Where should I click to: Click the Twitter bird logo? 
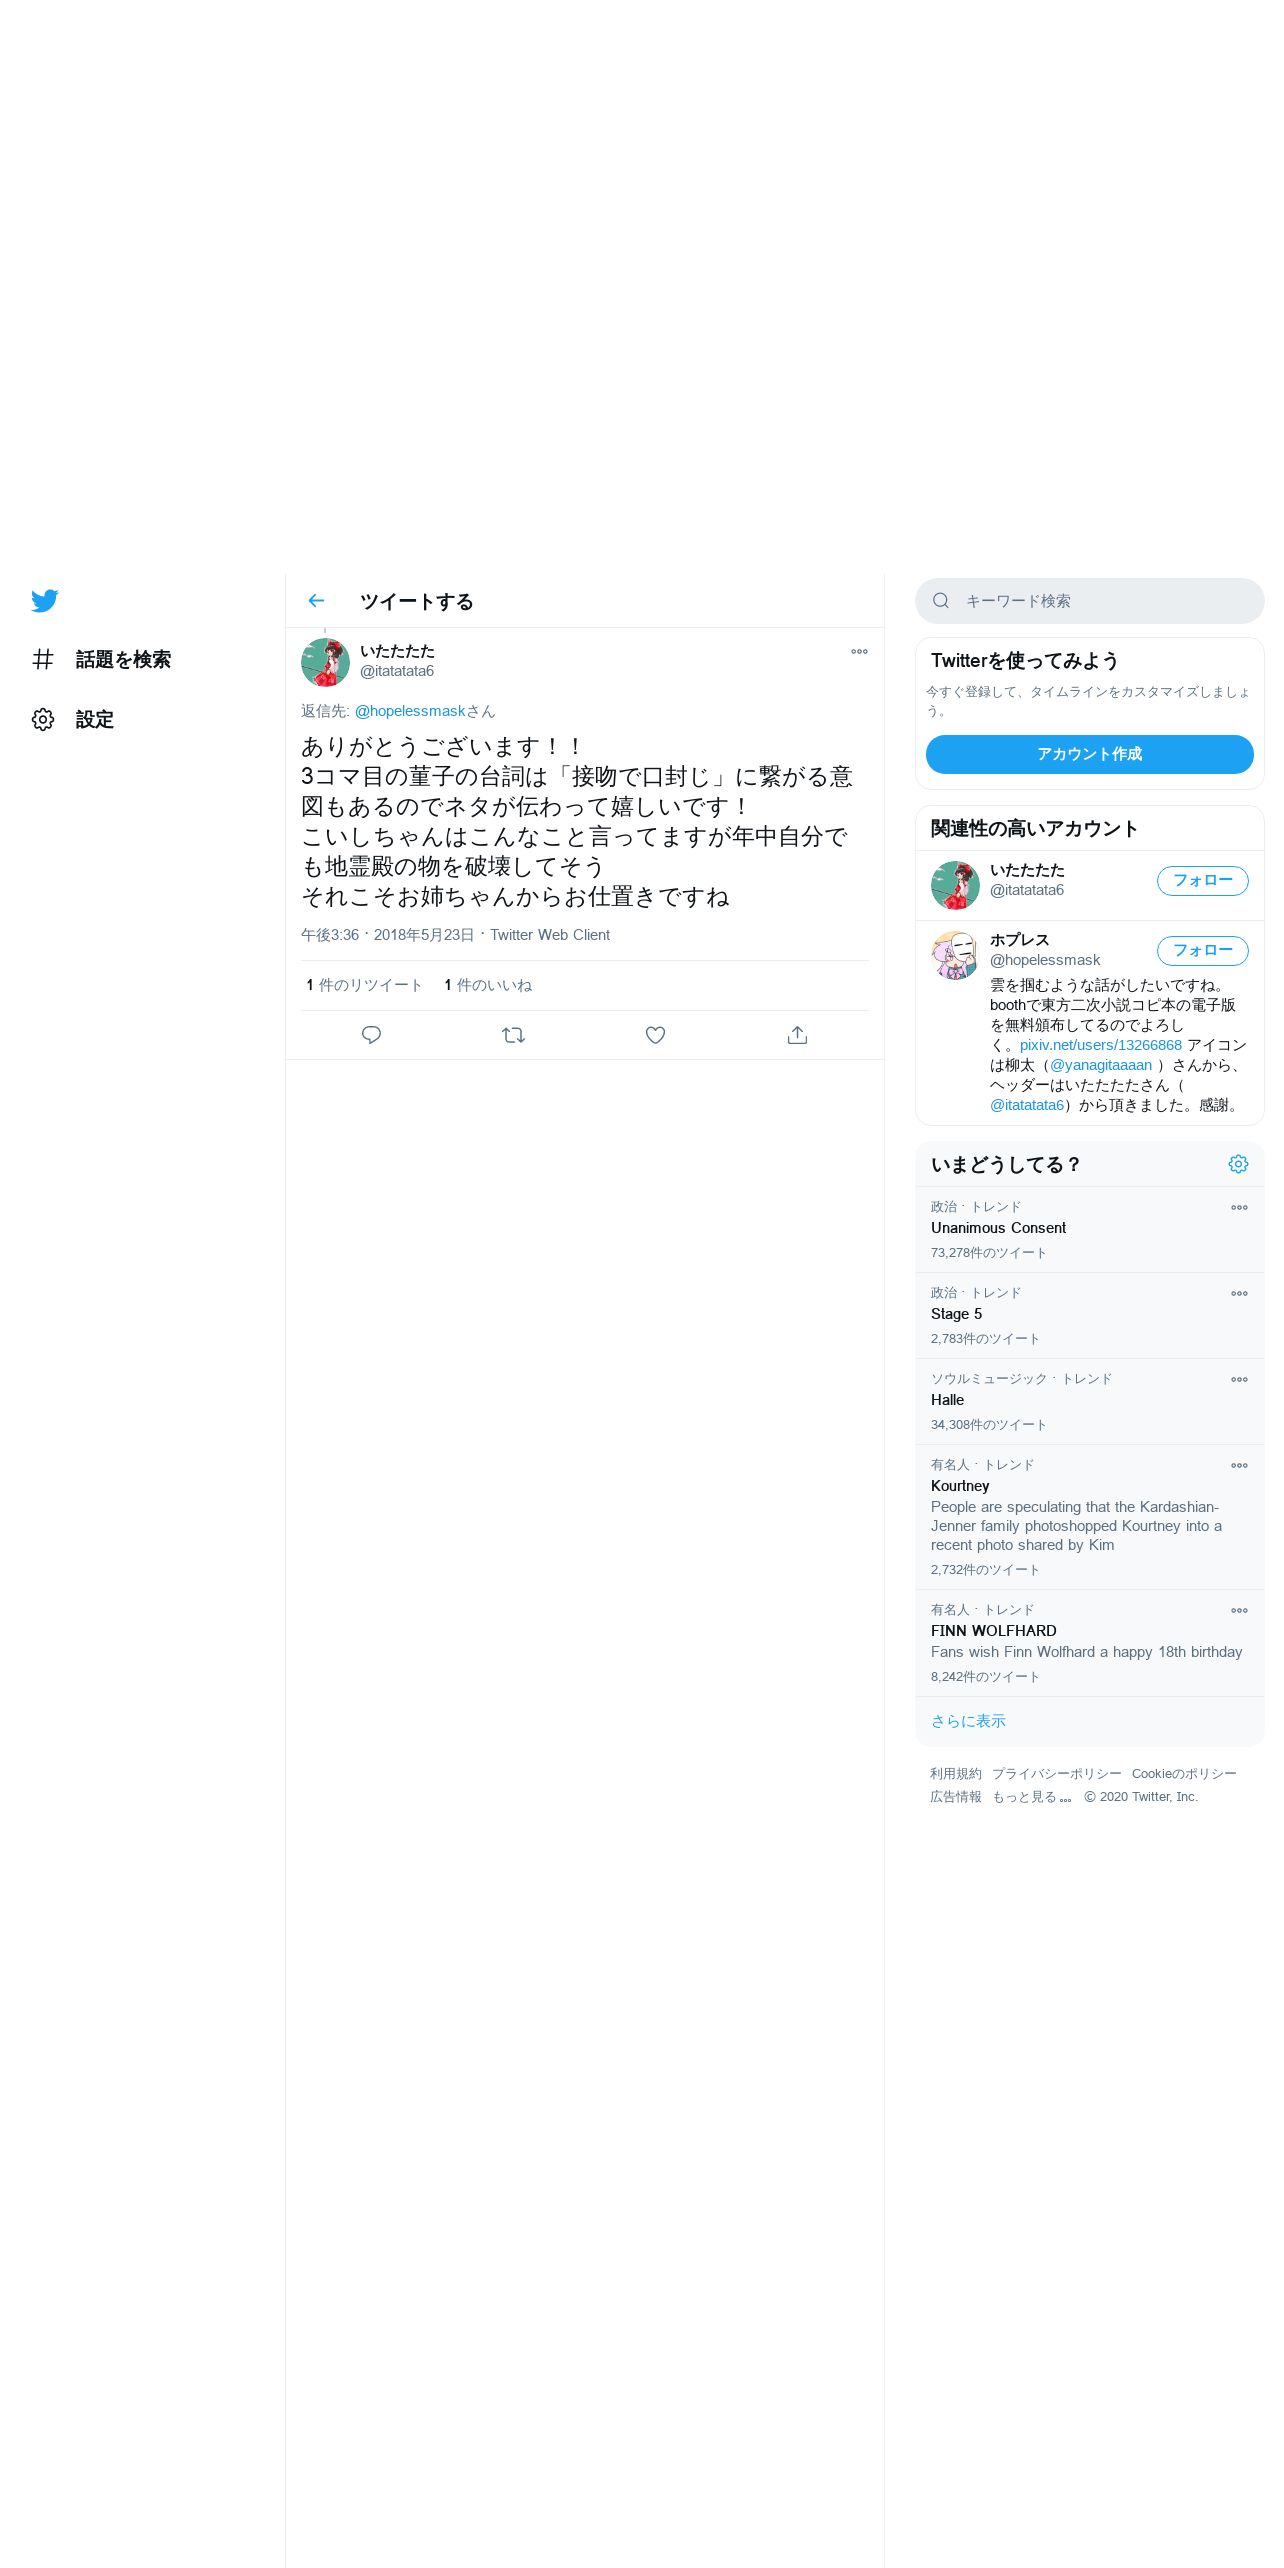(44, 601)
